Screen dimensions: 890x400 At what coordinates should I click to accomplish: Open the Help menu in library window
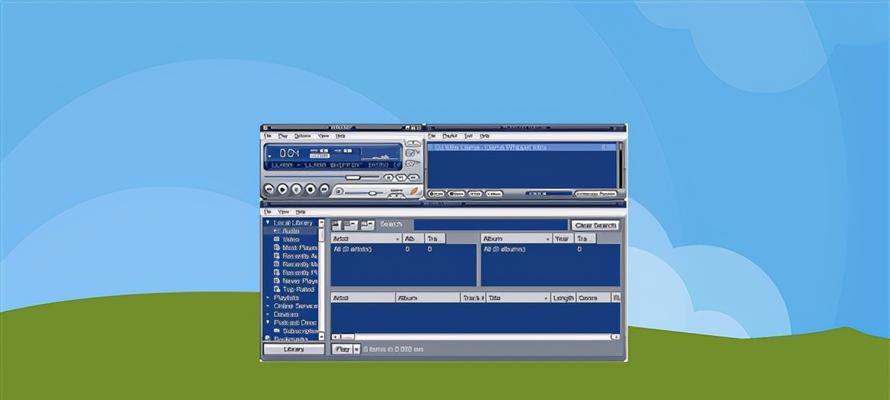[300, 212]
